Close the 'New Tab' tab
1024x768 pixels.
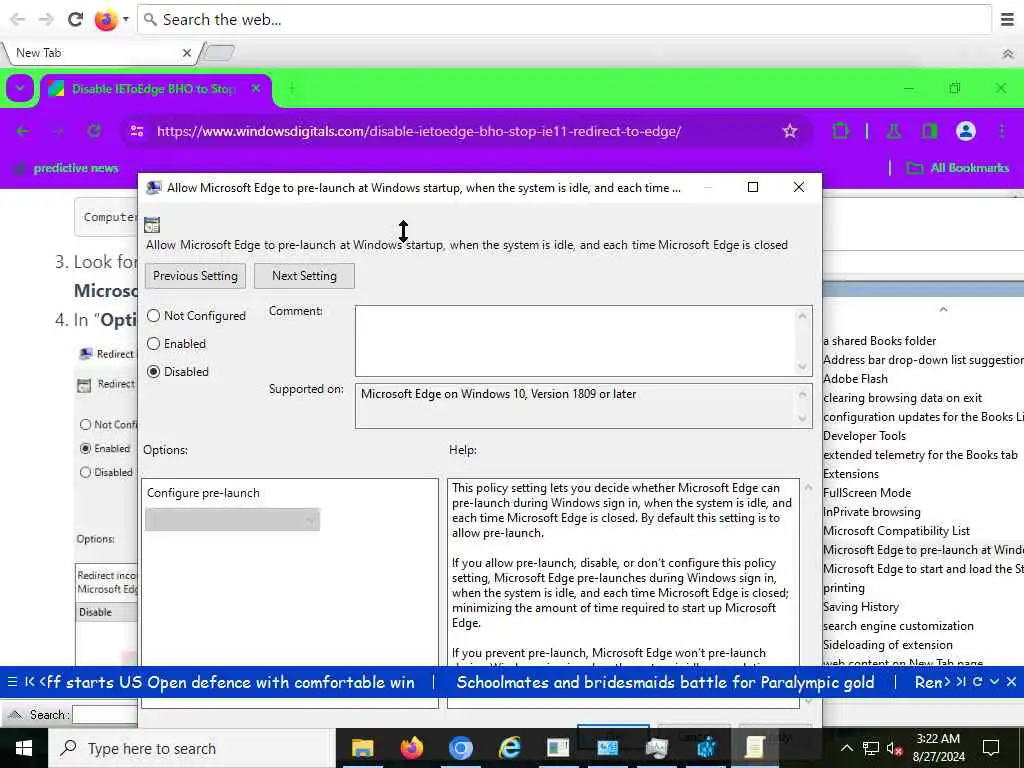click(187, 53)
